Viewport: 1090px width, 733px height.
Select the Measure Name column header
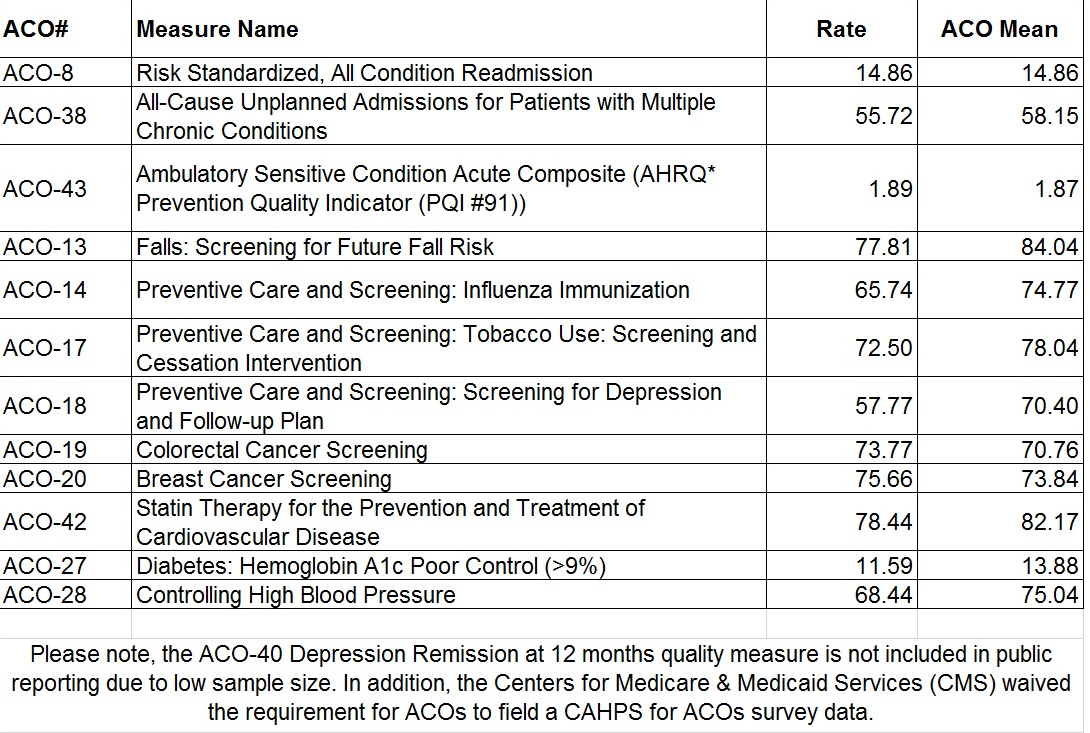coord(217,29)
